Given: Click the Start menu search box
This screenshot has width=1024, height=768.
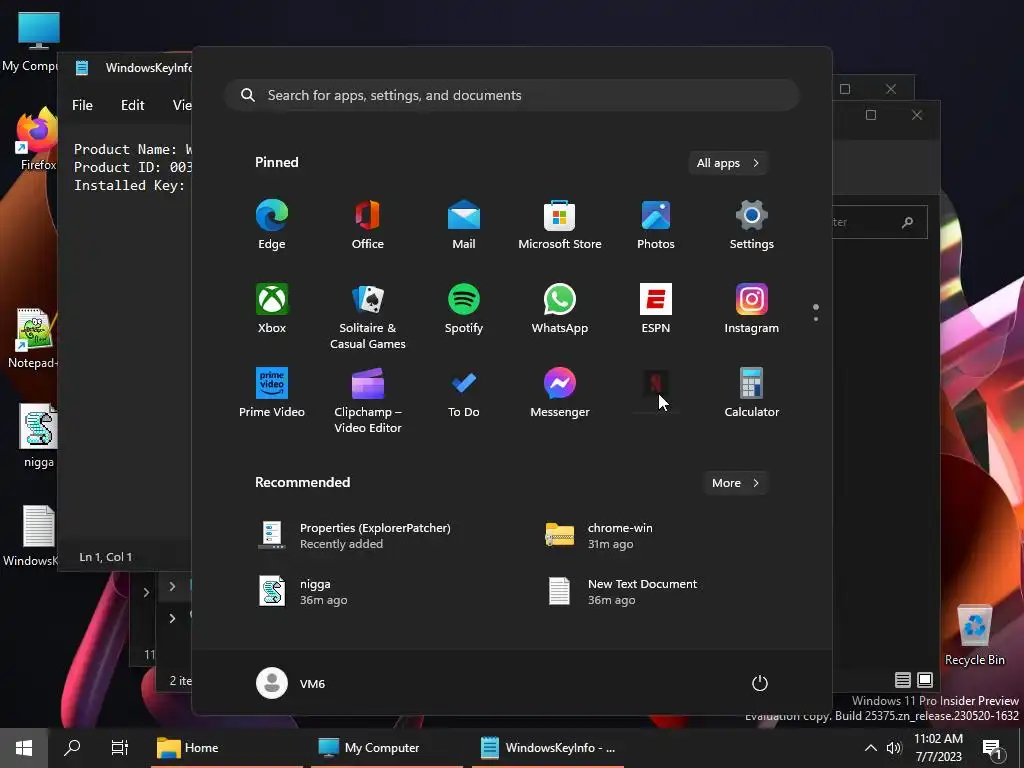Looking at the screenshot, I should point(512,95).
